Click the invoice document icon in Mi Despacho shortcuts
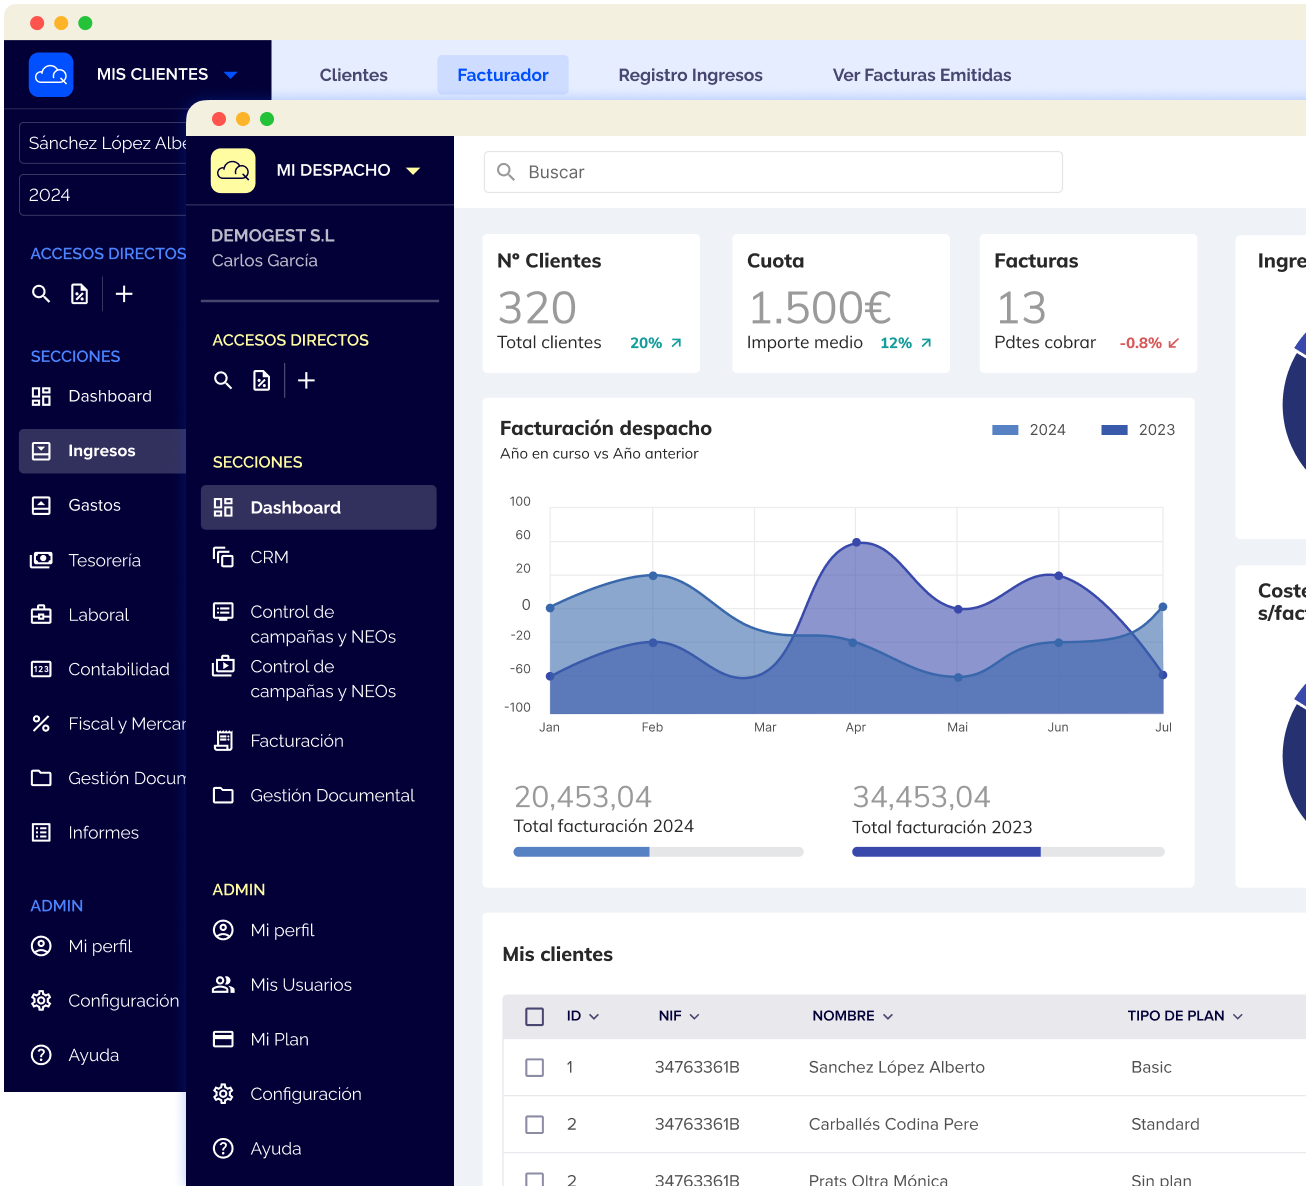 (261, 380)
